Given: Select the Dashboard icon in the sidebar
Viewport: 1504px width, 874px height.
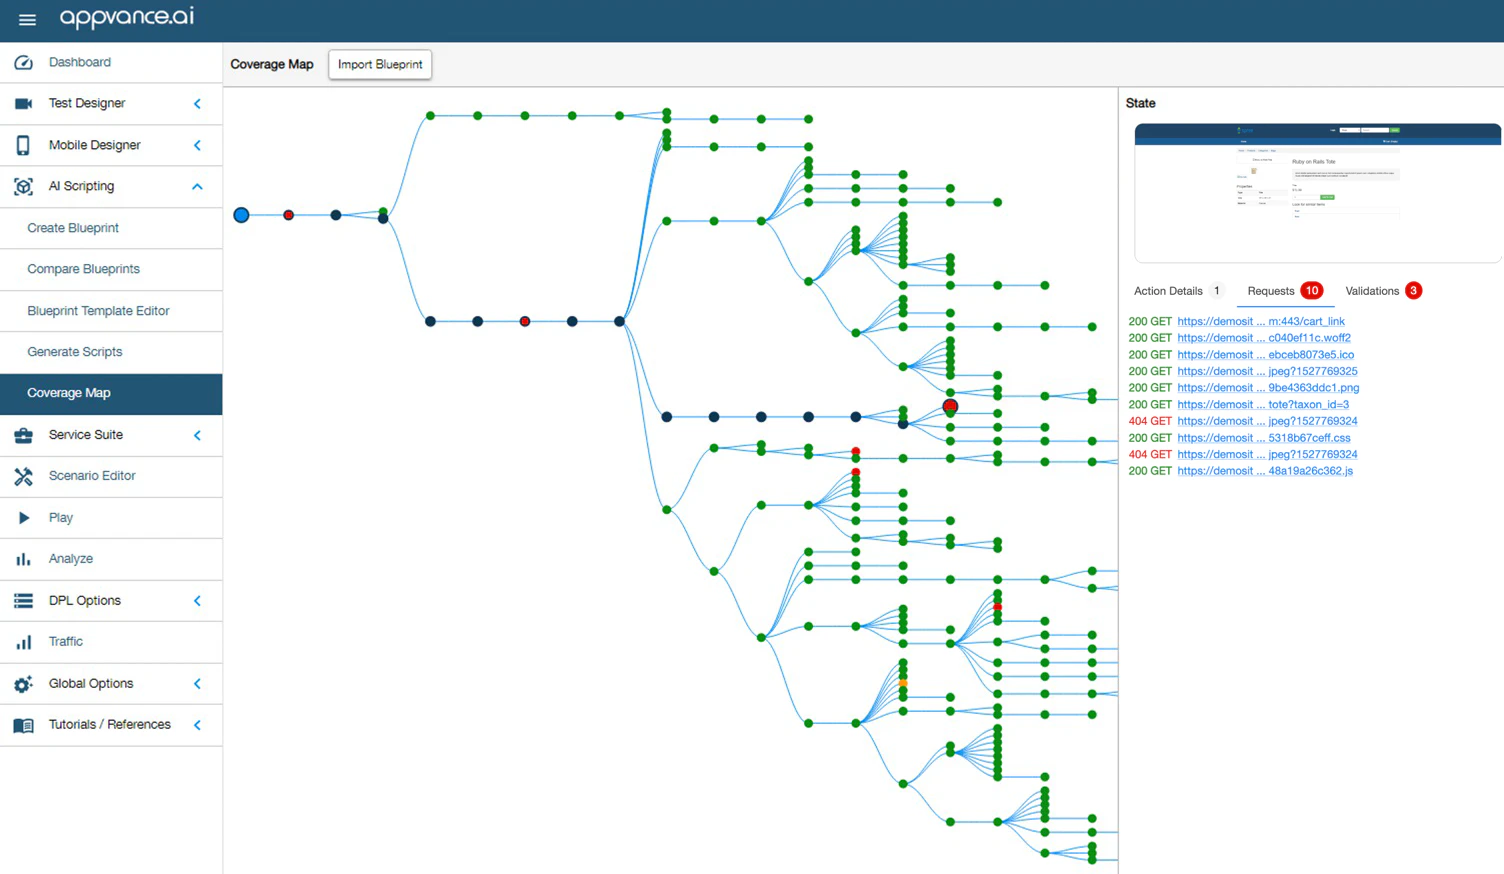Looking at the screenshot, I should (22, 62).
